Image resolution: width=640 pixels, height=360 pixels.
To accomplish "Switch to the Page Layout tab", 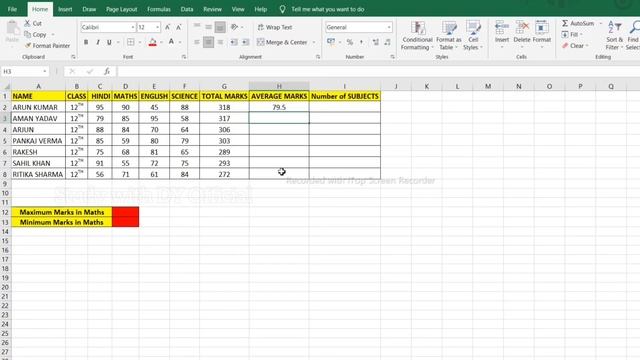I will tap(121, 9).
